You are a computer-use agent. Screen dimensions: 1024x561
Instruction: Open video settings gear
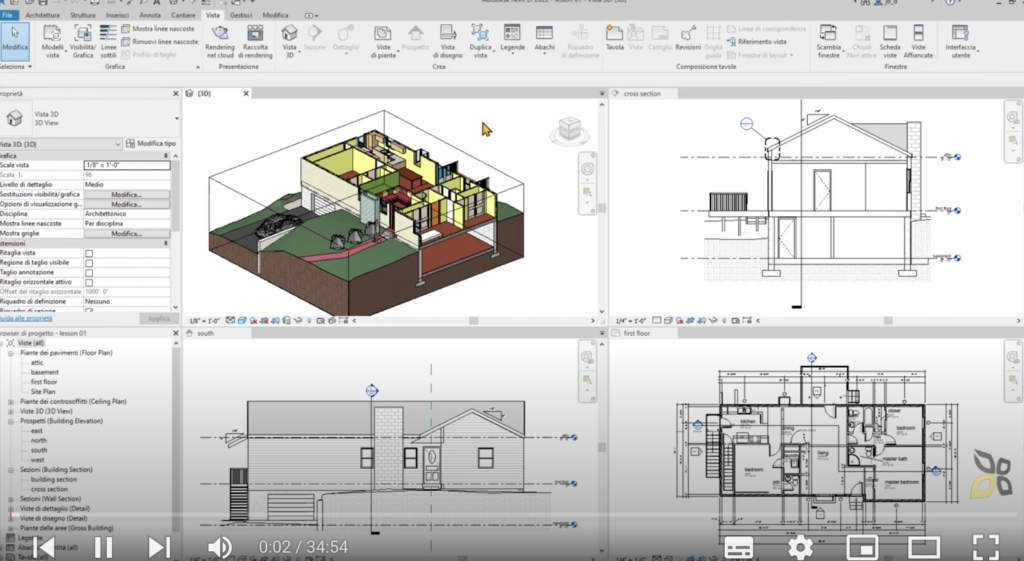pos(799,547)
